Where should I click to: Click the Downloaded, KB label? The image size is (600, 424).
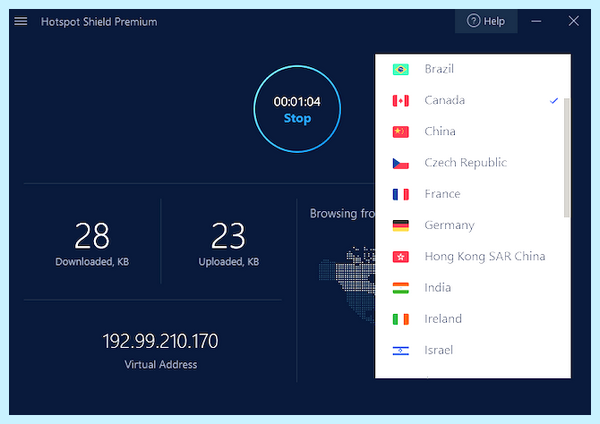coord(92,262)
